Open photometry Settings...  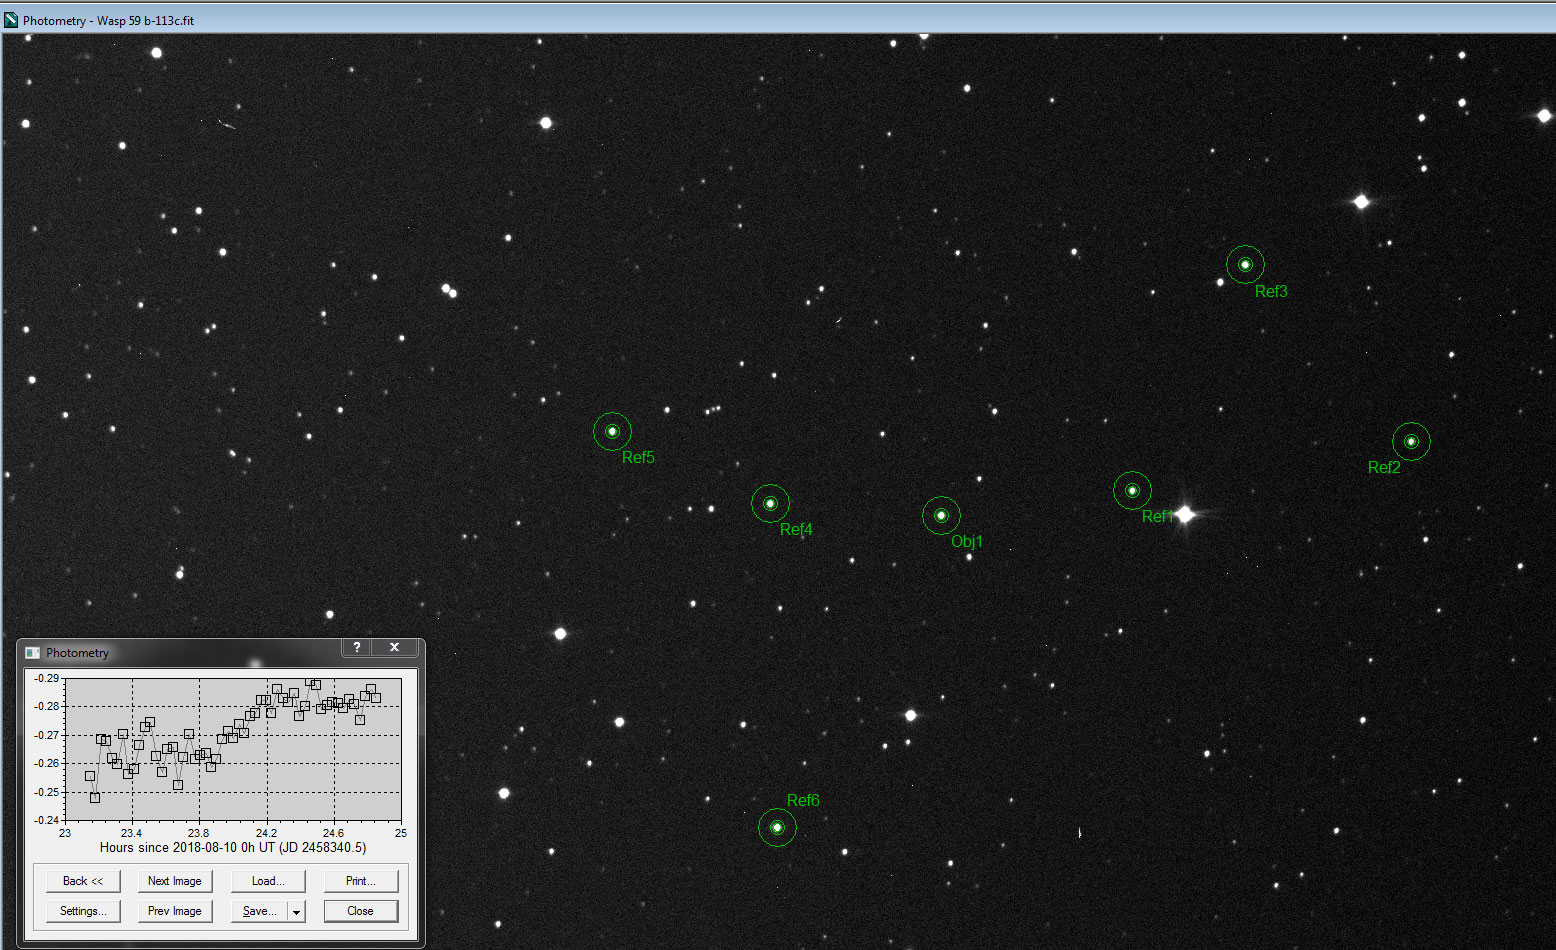point(83,911)
